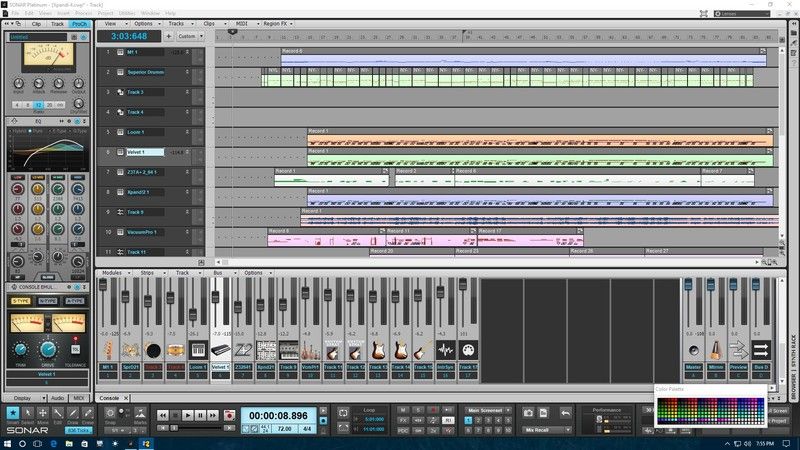Click the Velvet 1 track name field

pyautogui.click(x=145, y=152)
